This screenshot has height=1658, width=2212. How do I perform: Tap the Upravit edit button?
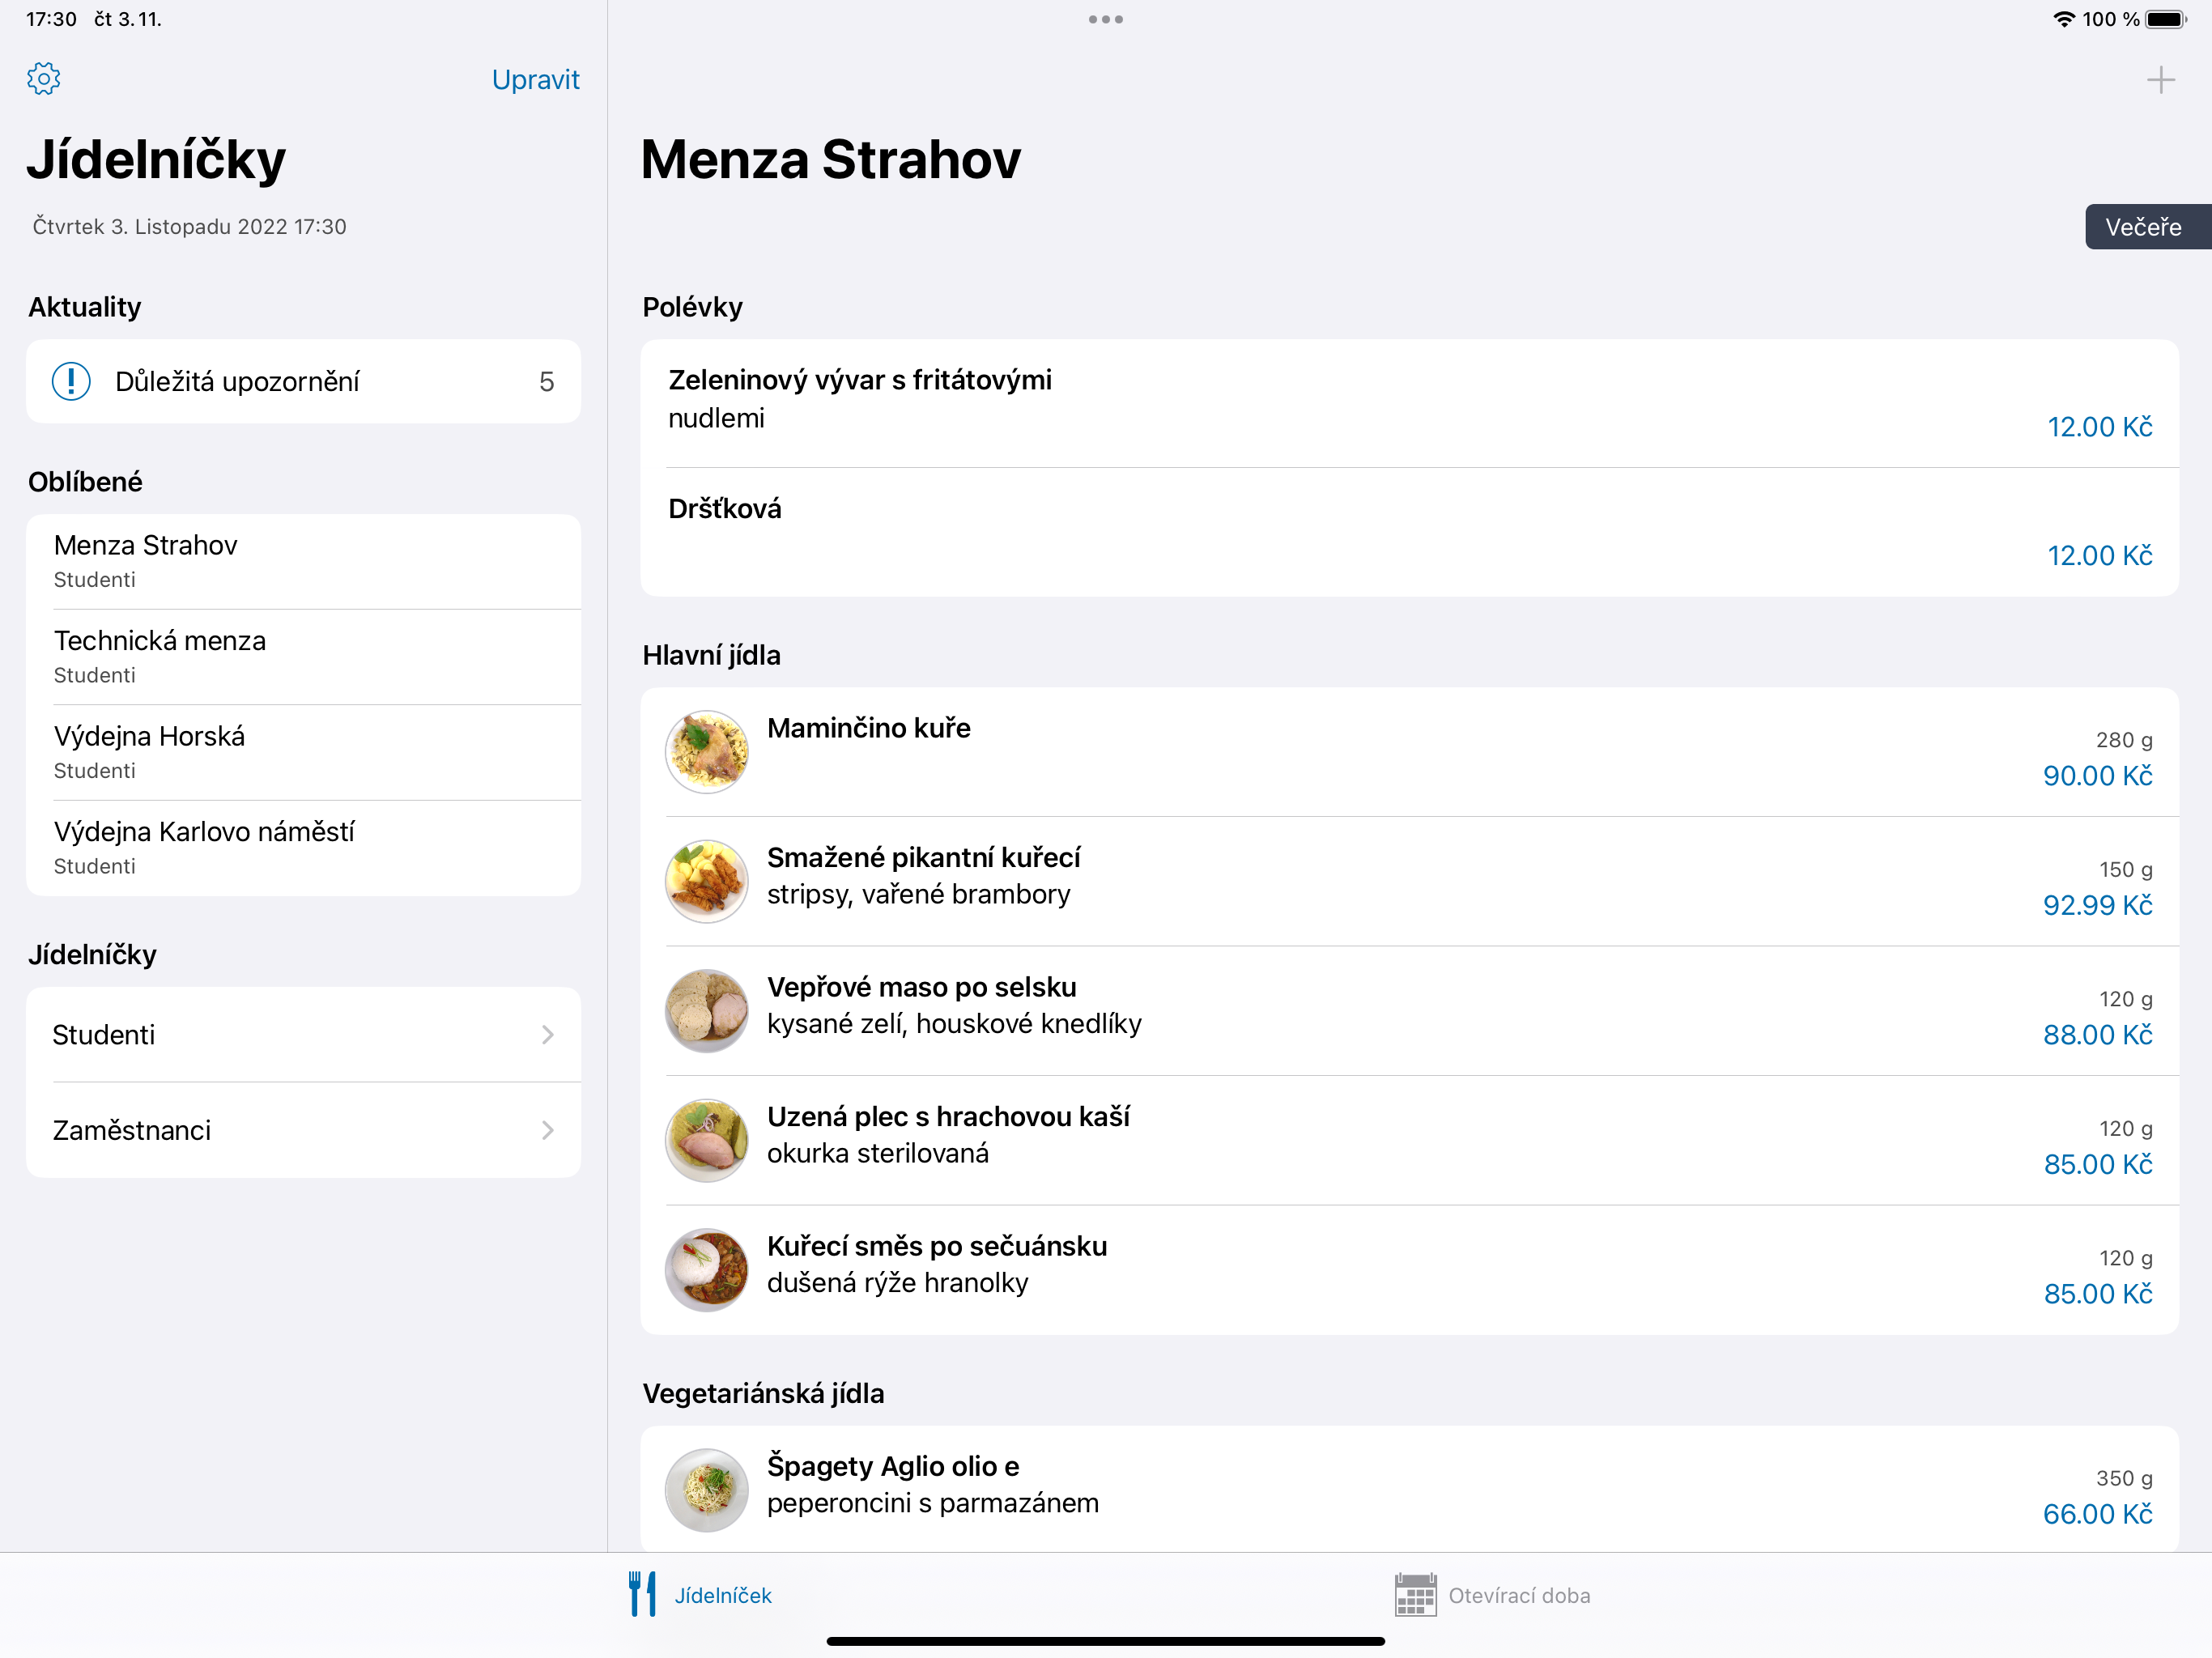point(535,79)
